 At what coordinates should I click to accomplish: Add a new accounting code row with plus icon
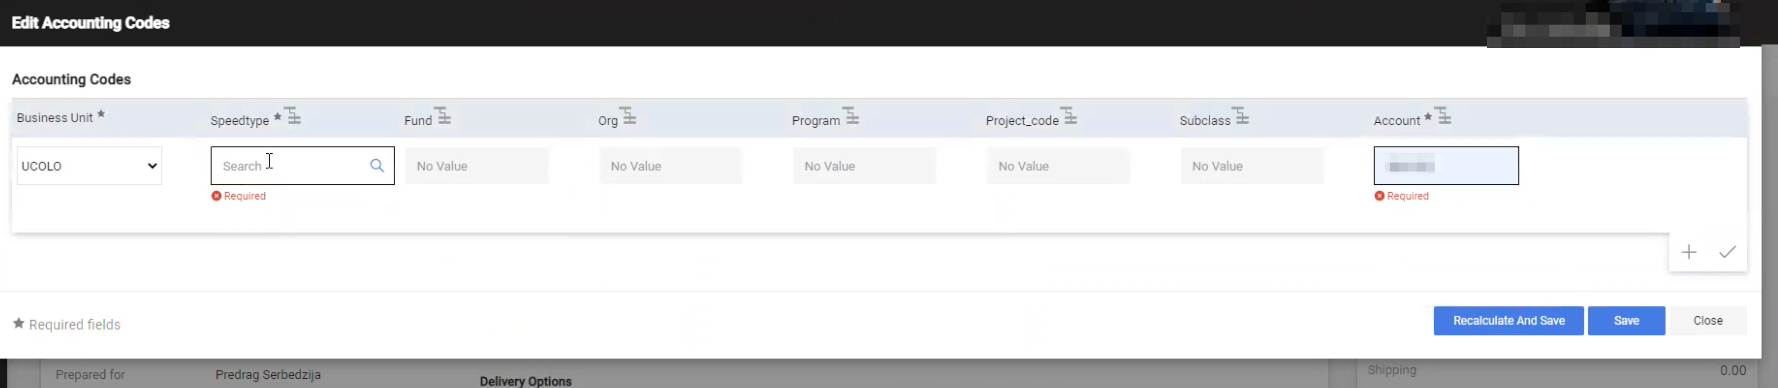[1689, 252]
